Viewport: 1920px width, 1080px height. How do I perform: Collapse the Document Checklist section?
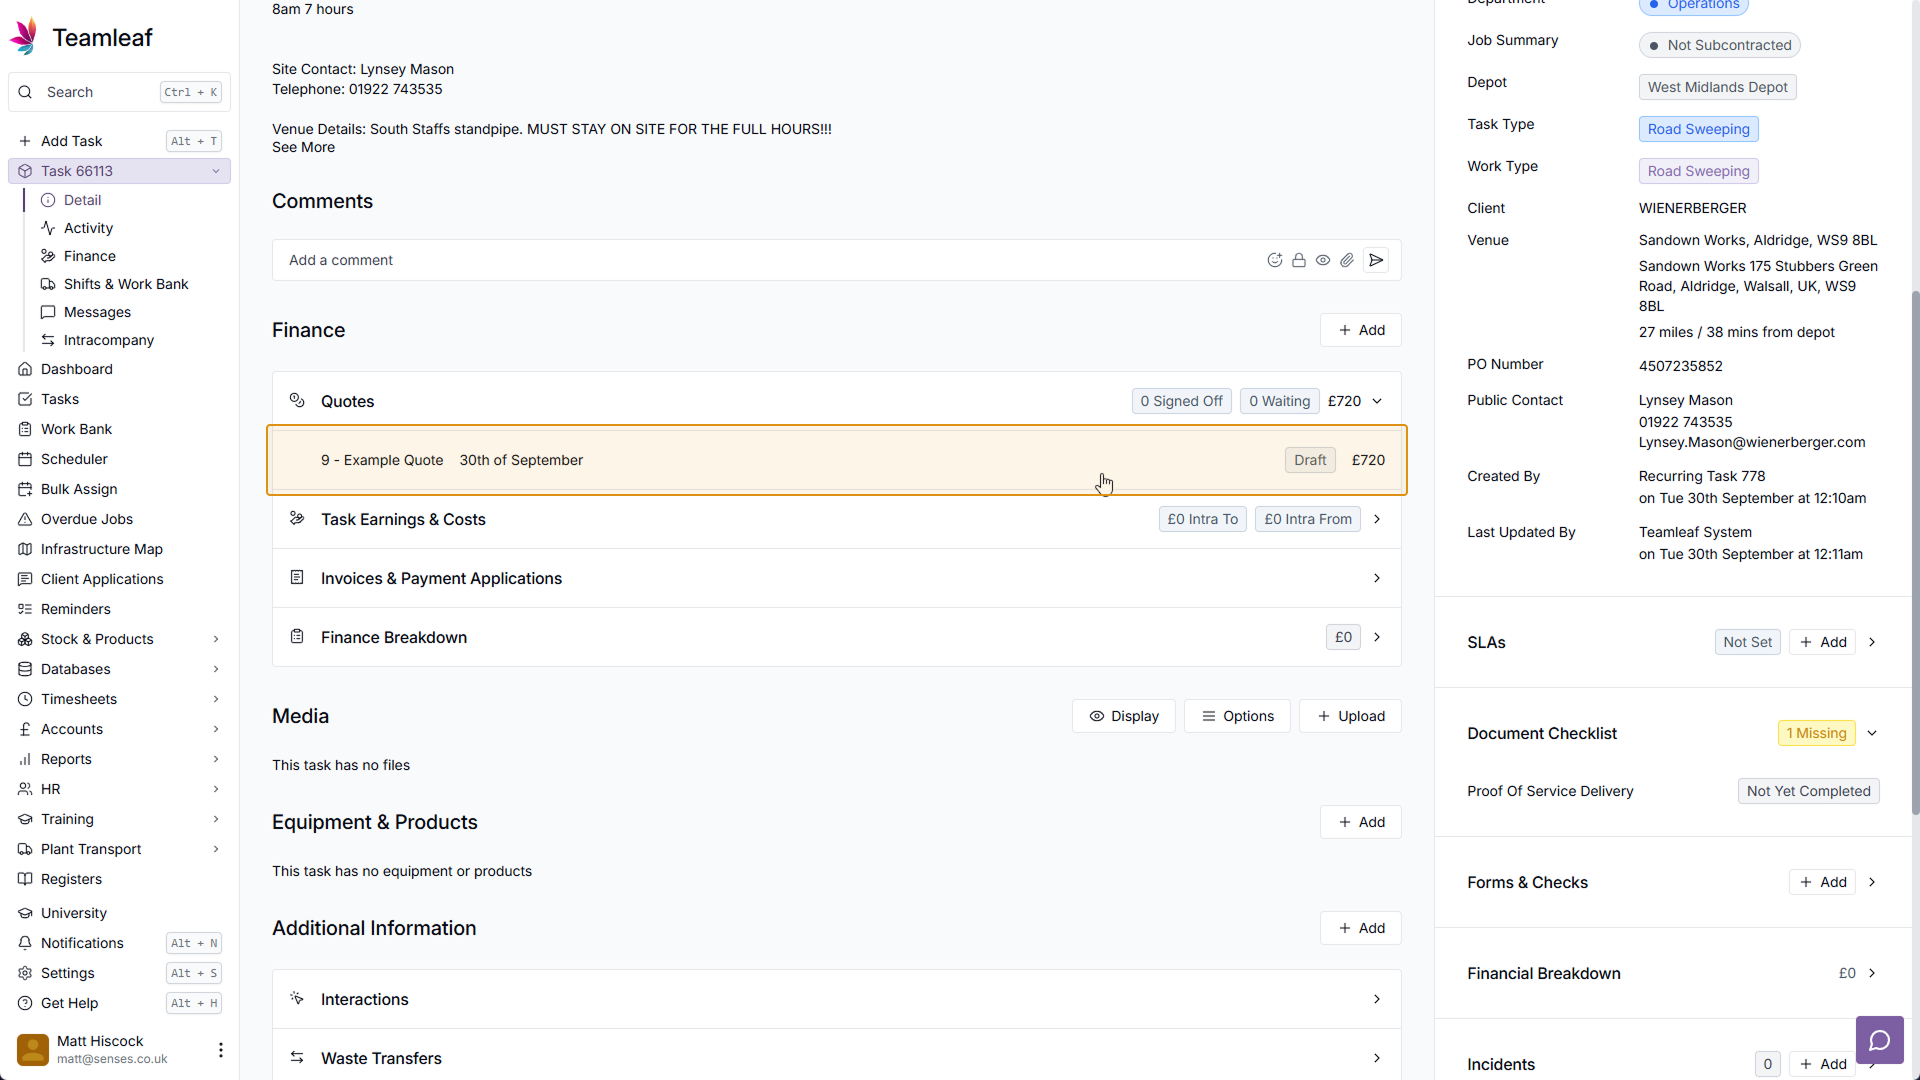(1872, 733)
